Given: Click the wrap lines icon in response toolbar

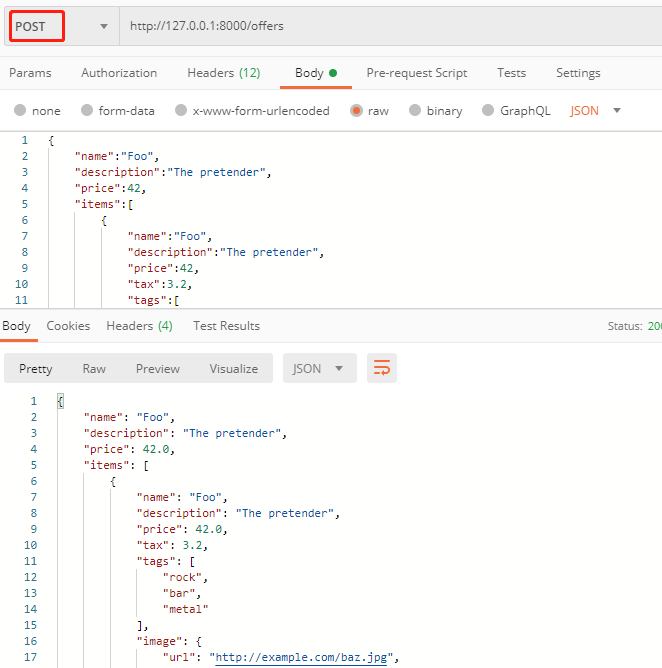Looking at the screenshot, I should coord(381,368).
